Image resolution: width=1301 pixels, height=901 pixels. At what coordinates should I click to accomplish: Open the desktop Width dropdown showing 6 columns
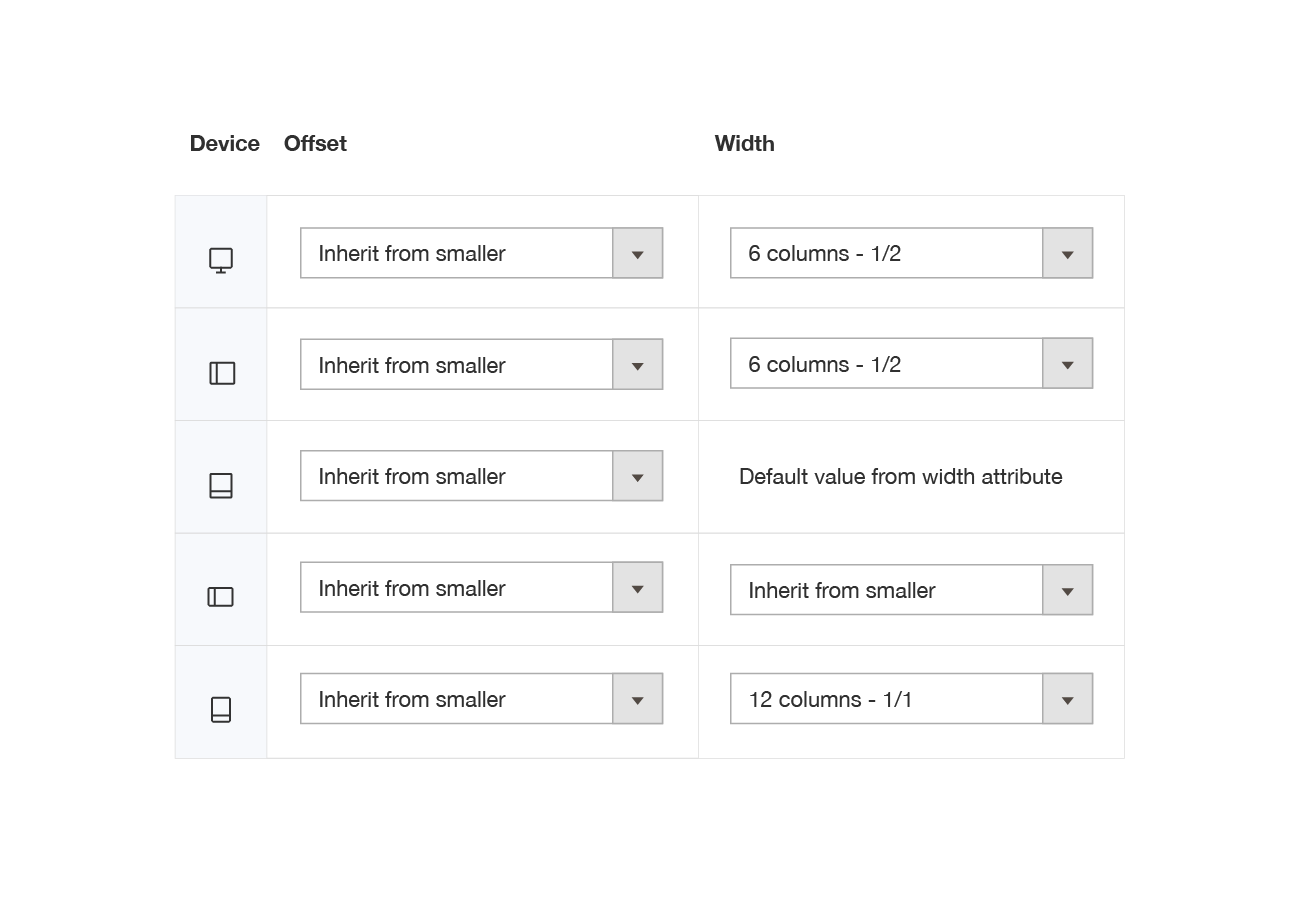886,253
